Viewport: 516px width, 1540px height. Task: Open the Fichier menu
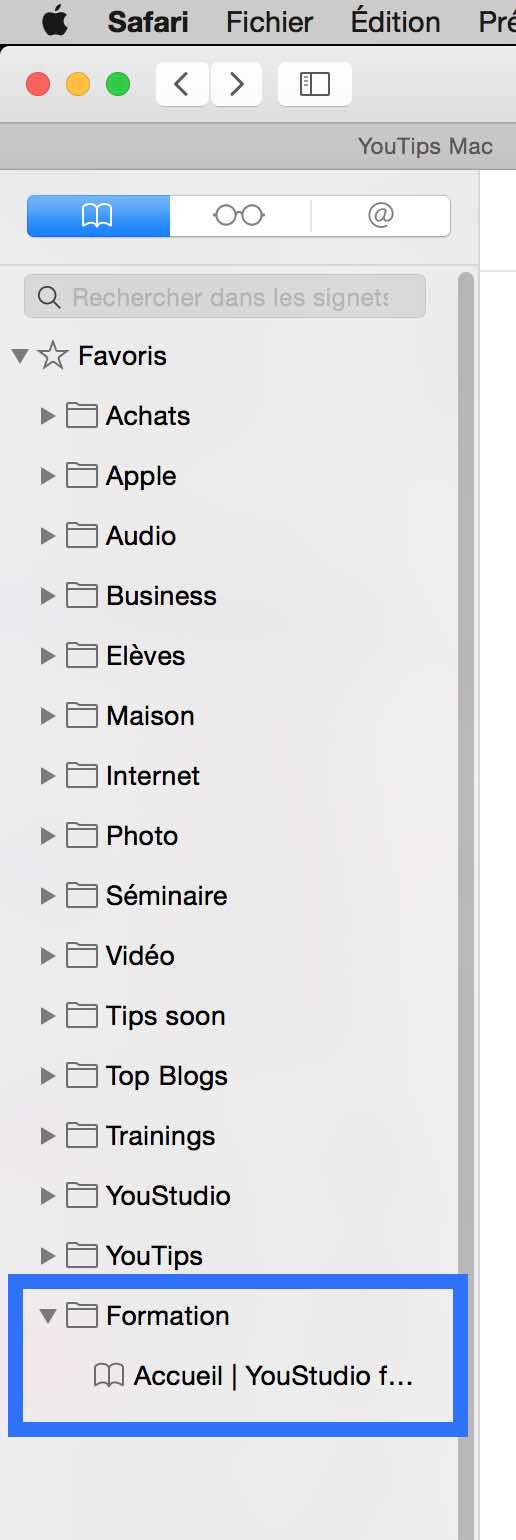tap(269, 21)
